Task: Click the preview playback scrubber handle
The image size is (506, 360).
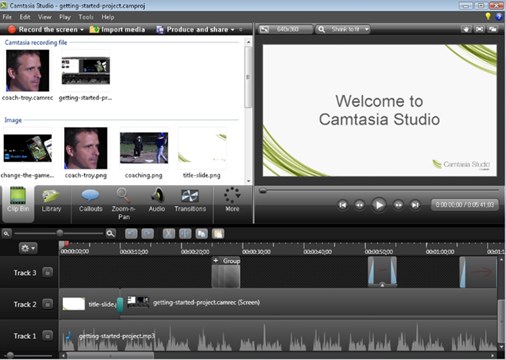Action: click(263, 190)
